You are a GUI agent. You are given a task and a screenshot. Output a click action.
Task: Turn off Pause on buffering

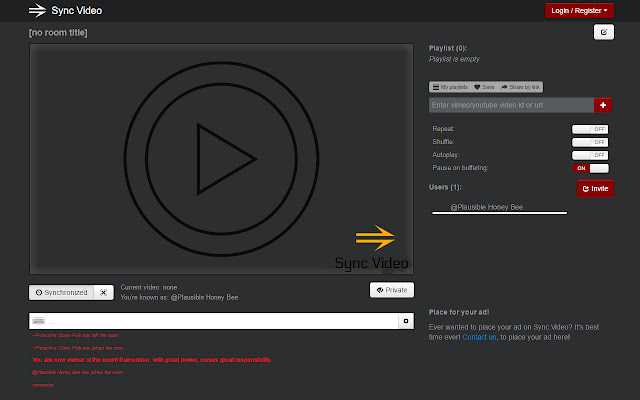coord(590,168)
